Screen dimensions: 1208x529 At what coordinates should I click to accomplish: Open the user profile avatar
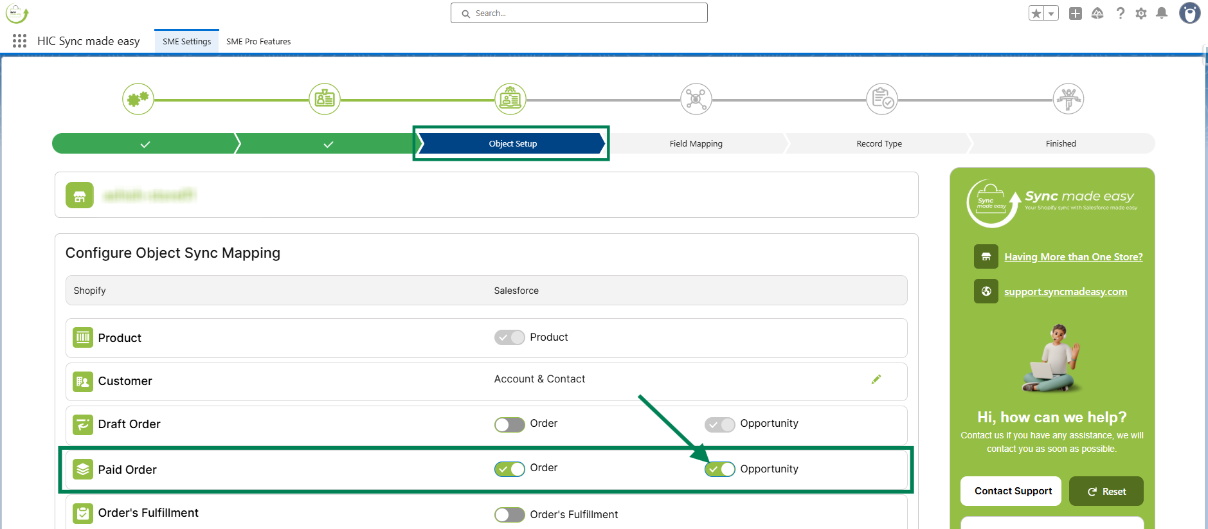tap(1190, 13)
